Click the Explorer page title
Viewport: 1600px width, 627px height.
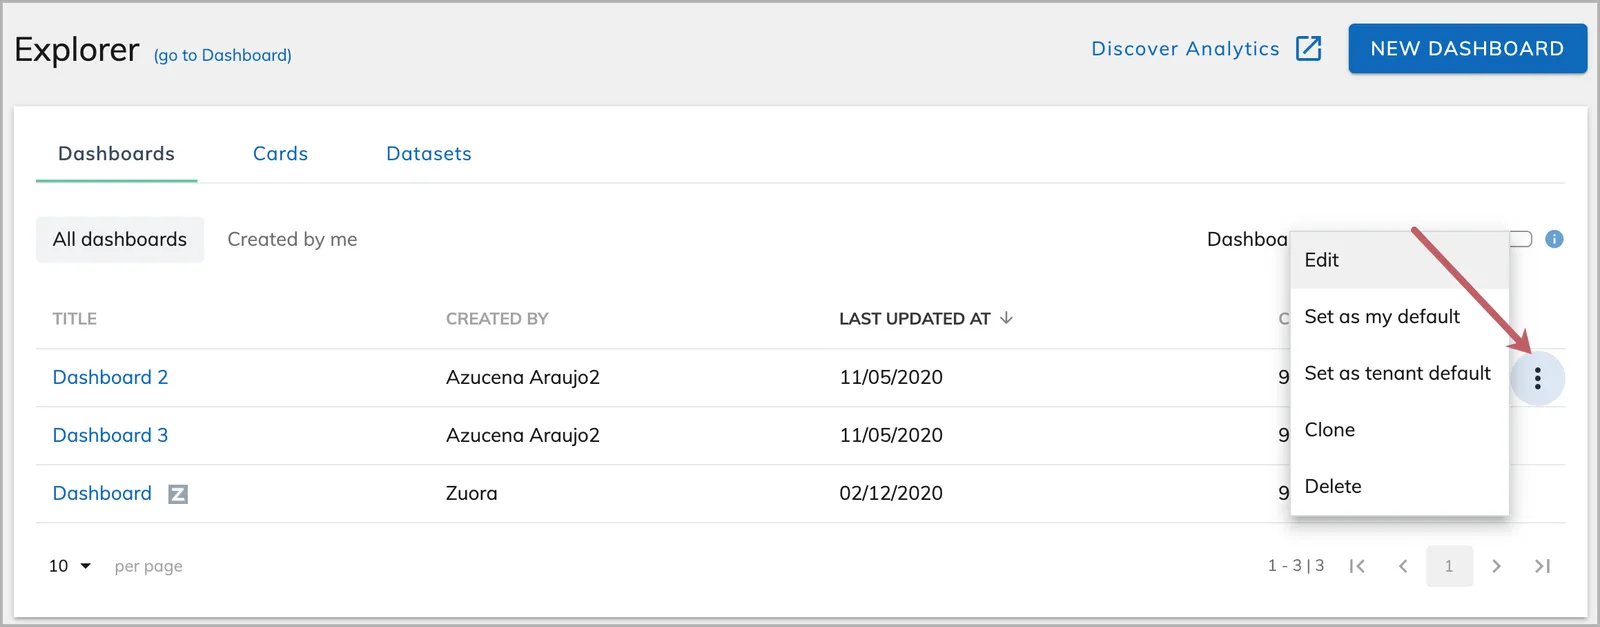(x=77, y=50)
